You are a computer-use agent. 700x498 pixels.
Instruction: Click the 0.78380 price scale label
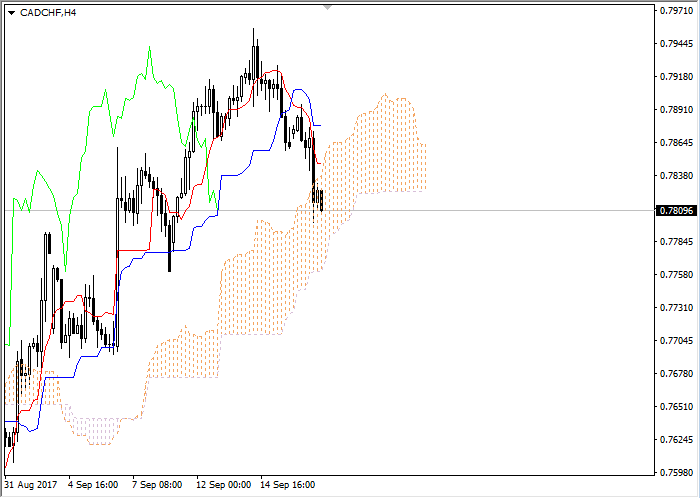[x=676, y=176]
